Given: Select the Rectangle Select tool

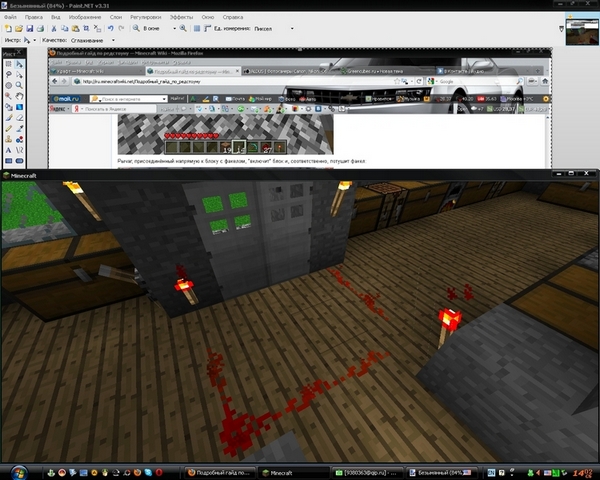Looking at the screenshot, I should [8, 62].
